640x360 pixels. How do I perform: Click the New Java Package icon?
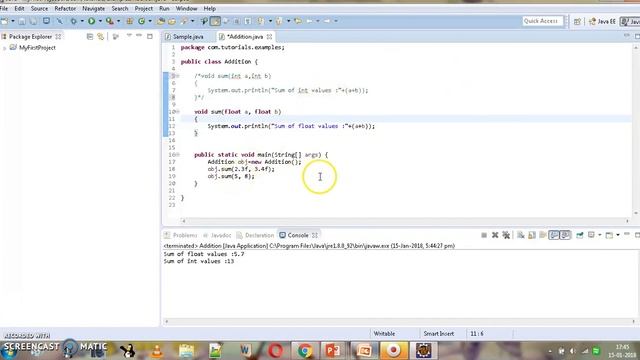pyautogui.click(x=130, y=21)
